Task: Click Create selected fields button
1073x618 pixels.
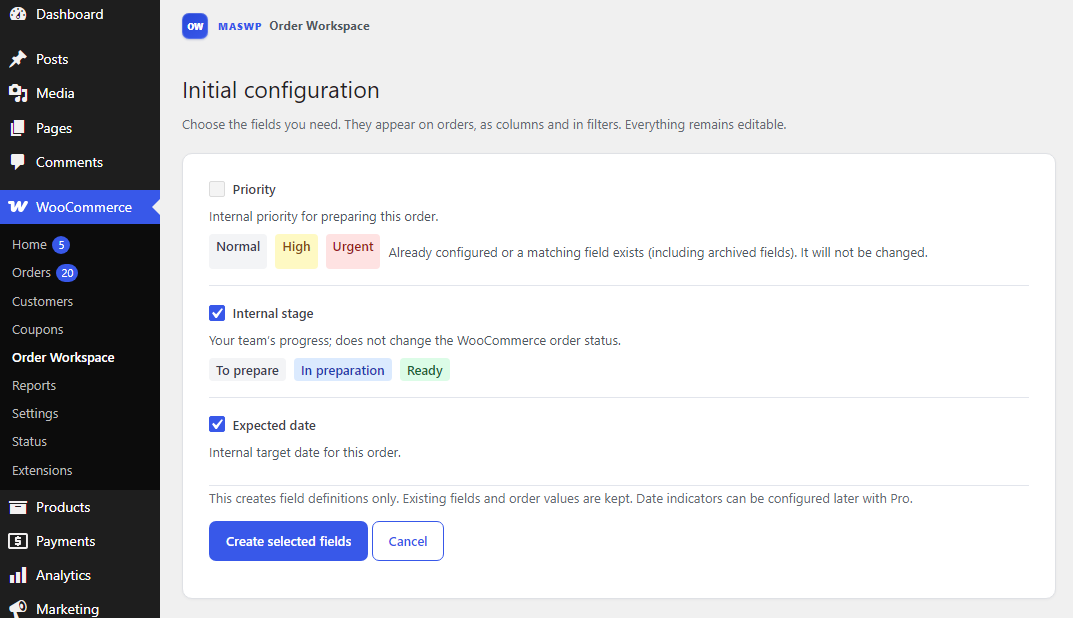Action: click(x=288, y=541)
